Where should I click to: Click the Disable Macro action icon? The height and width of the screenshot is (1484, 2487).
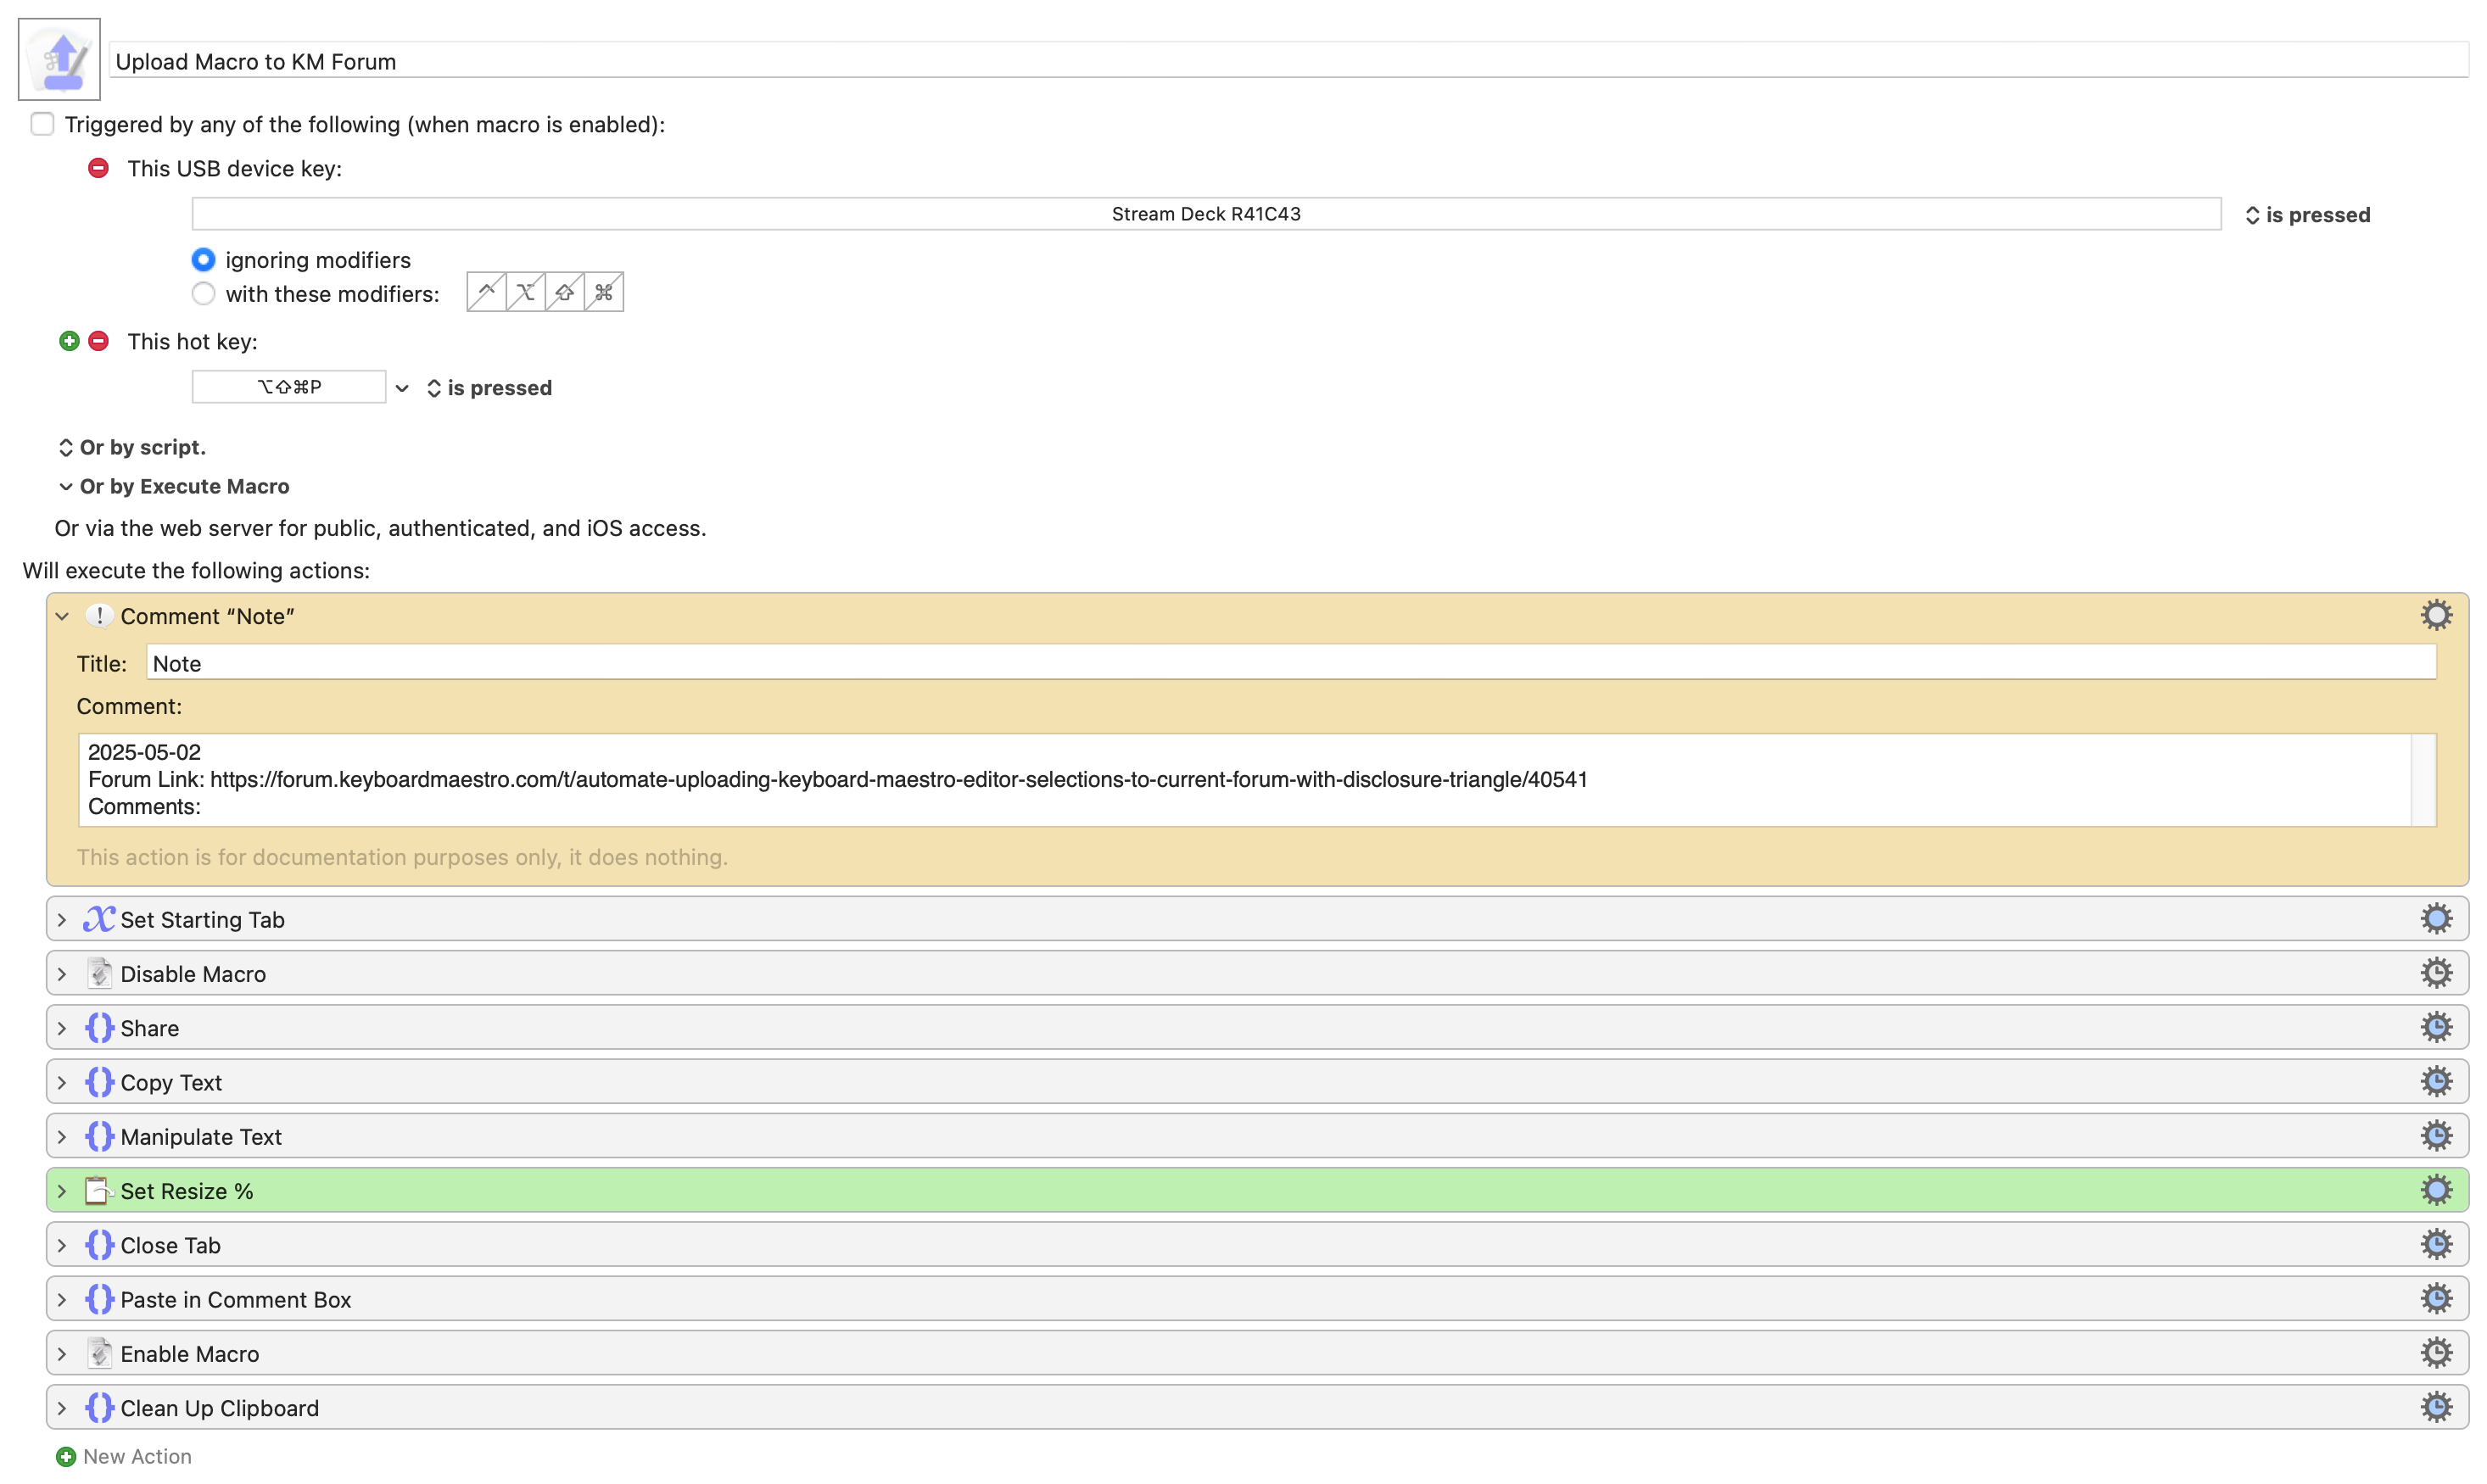coord(99,973)
